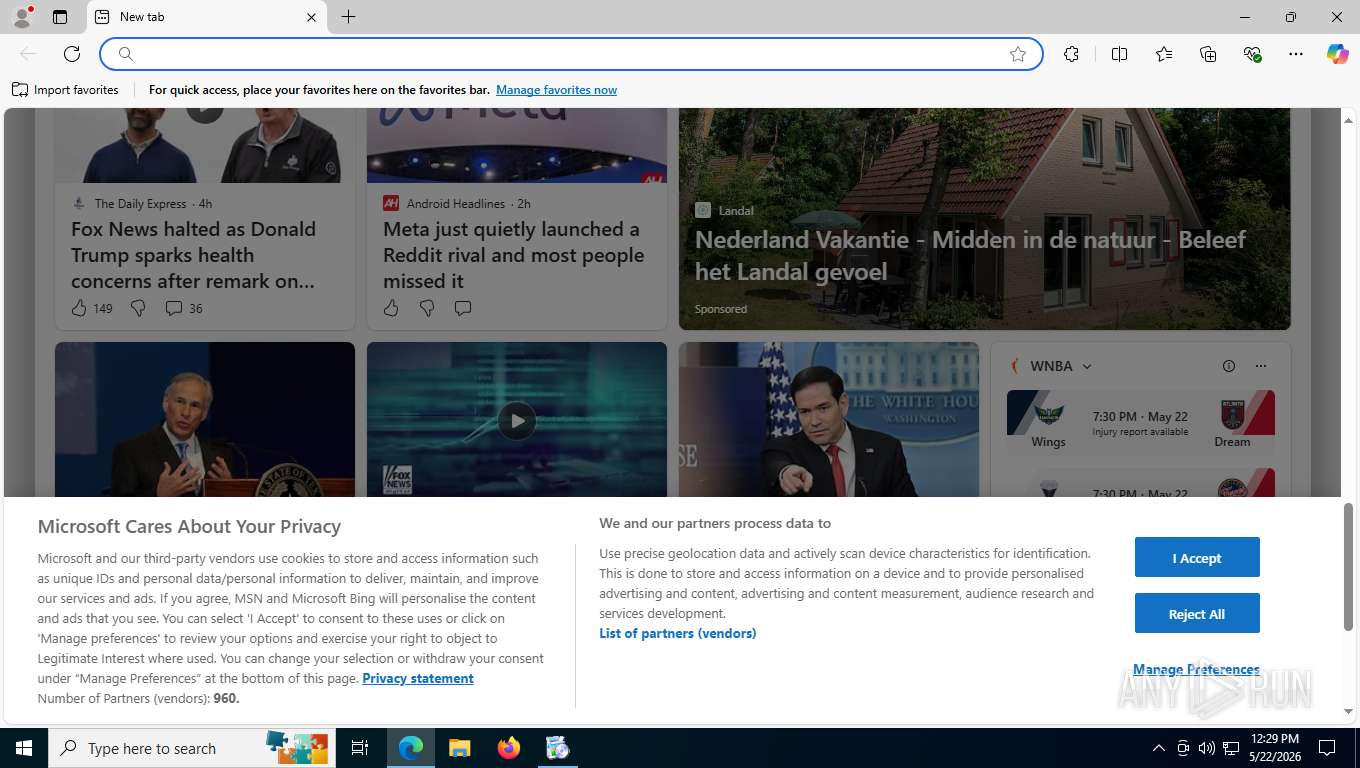Open Browser essentials heart icon
Viewport: 1360px width, 768px height.
(1252, 54)
